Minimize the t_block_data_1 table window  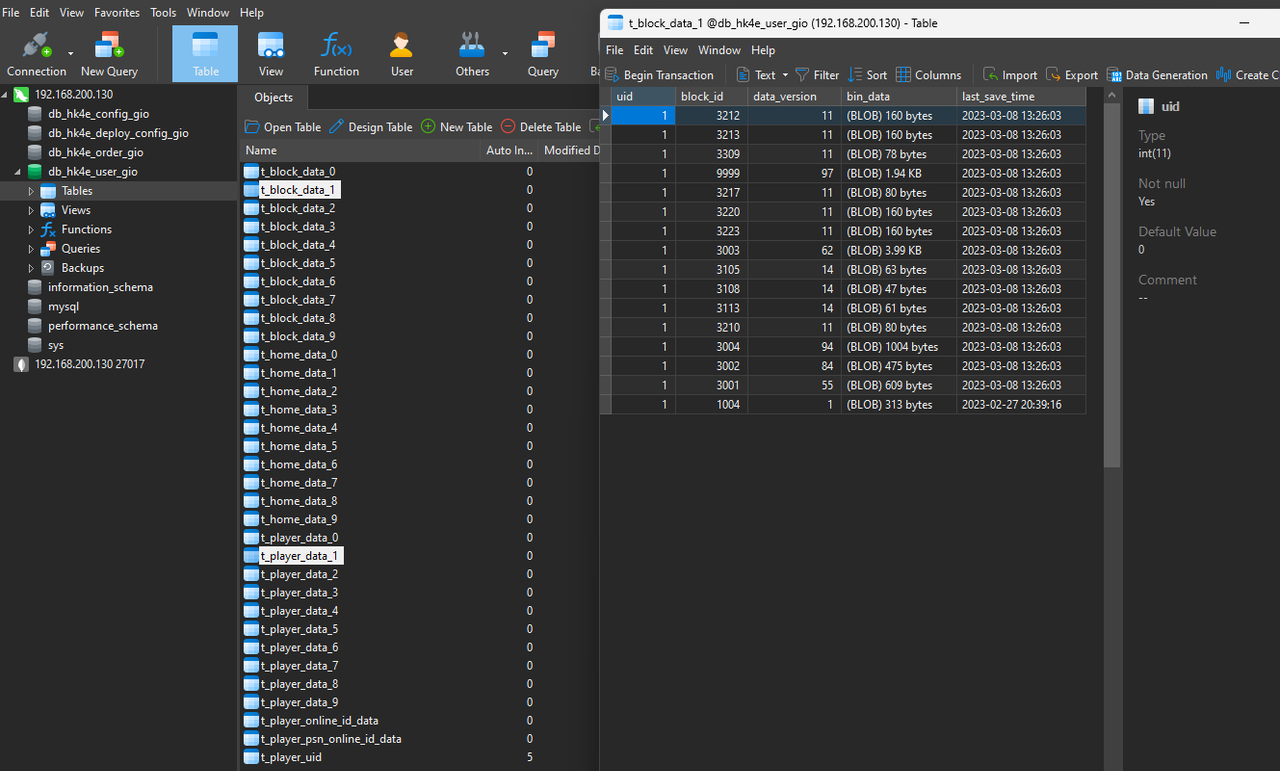[1245, 22]
